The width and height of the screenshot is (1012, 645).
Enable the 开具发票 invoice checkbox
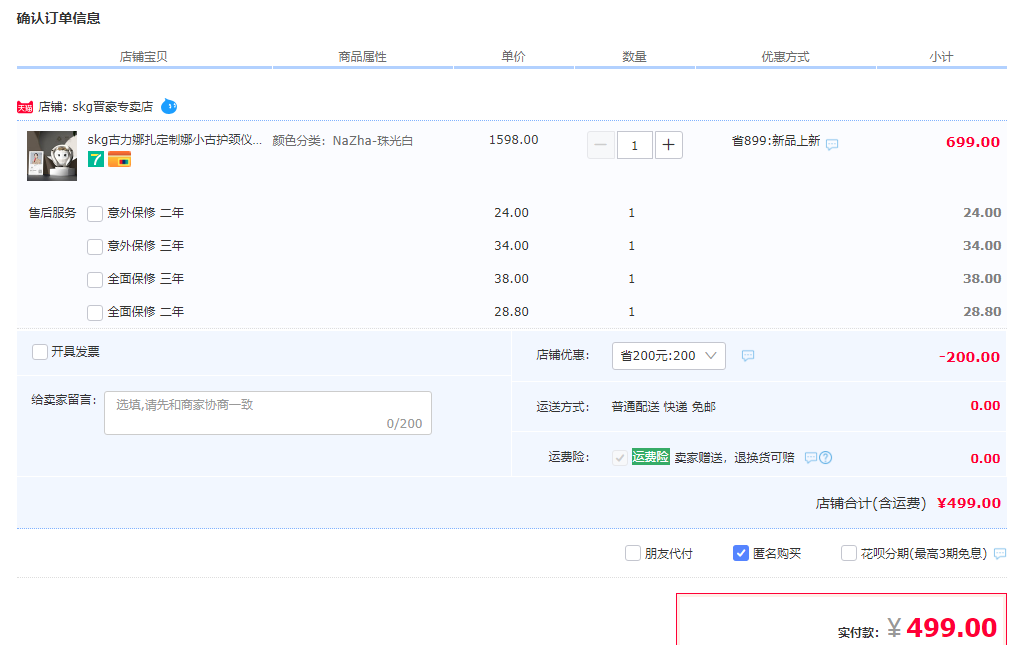pyautogui.click(x=40, y=352)
